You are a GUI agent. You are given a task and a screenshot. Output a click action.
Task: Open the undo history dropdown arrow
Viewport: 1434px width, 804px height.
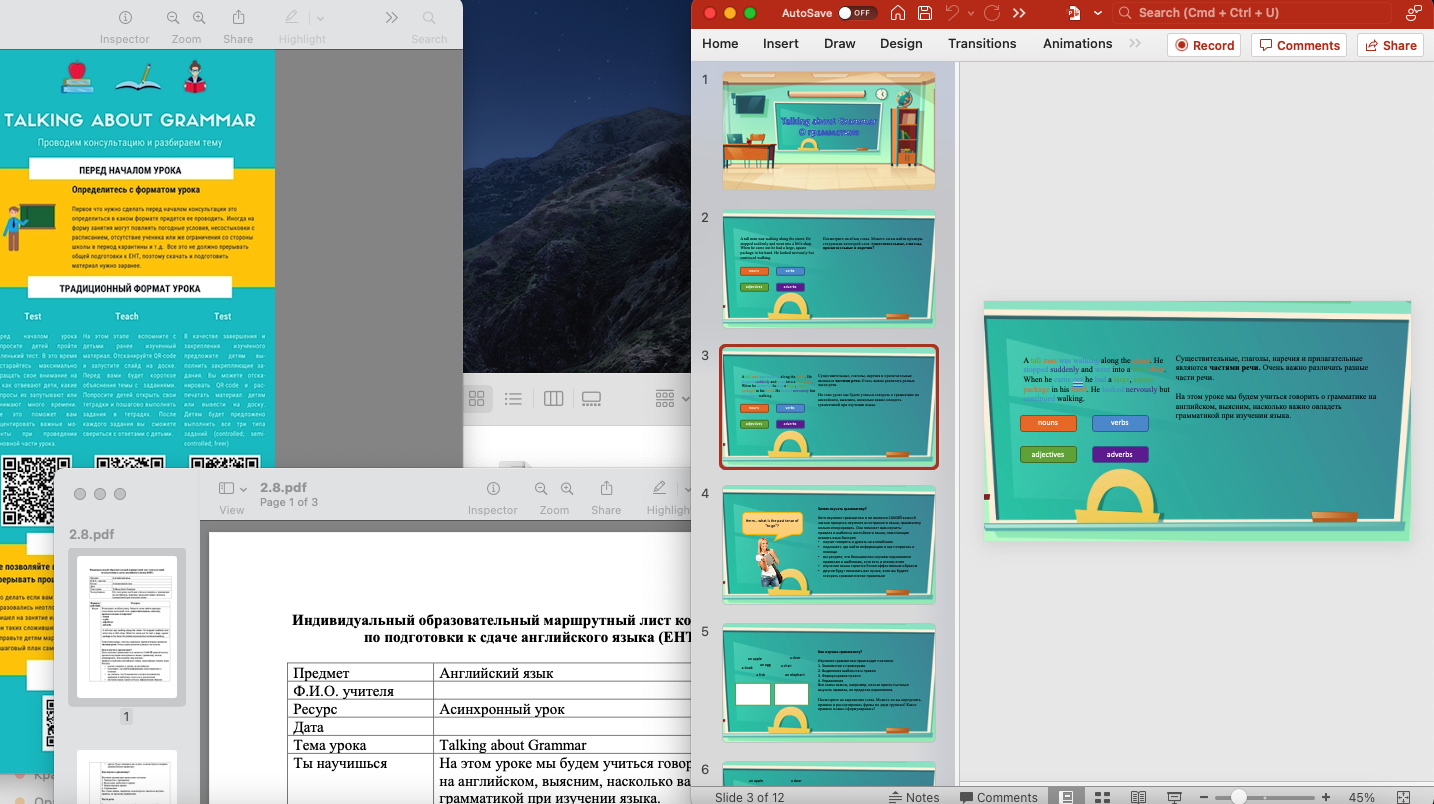click(x=970, y=13)
